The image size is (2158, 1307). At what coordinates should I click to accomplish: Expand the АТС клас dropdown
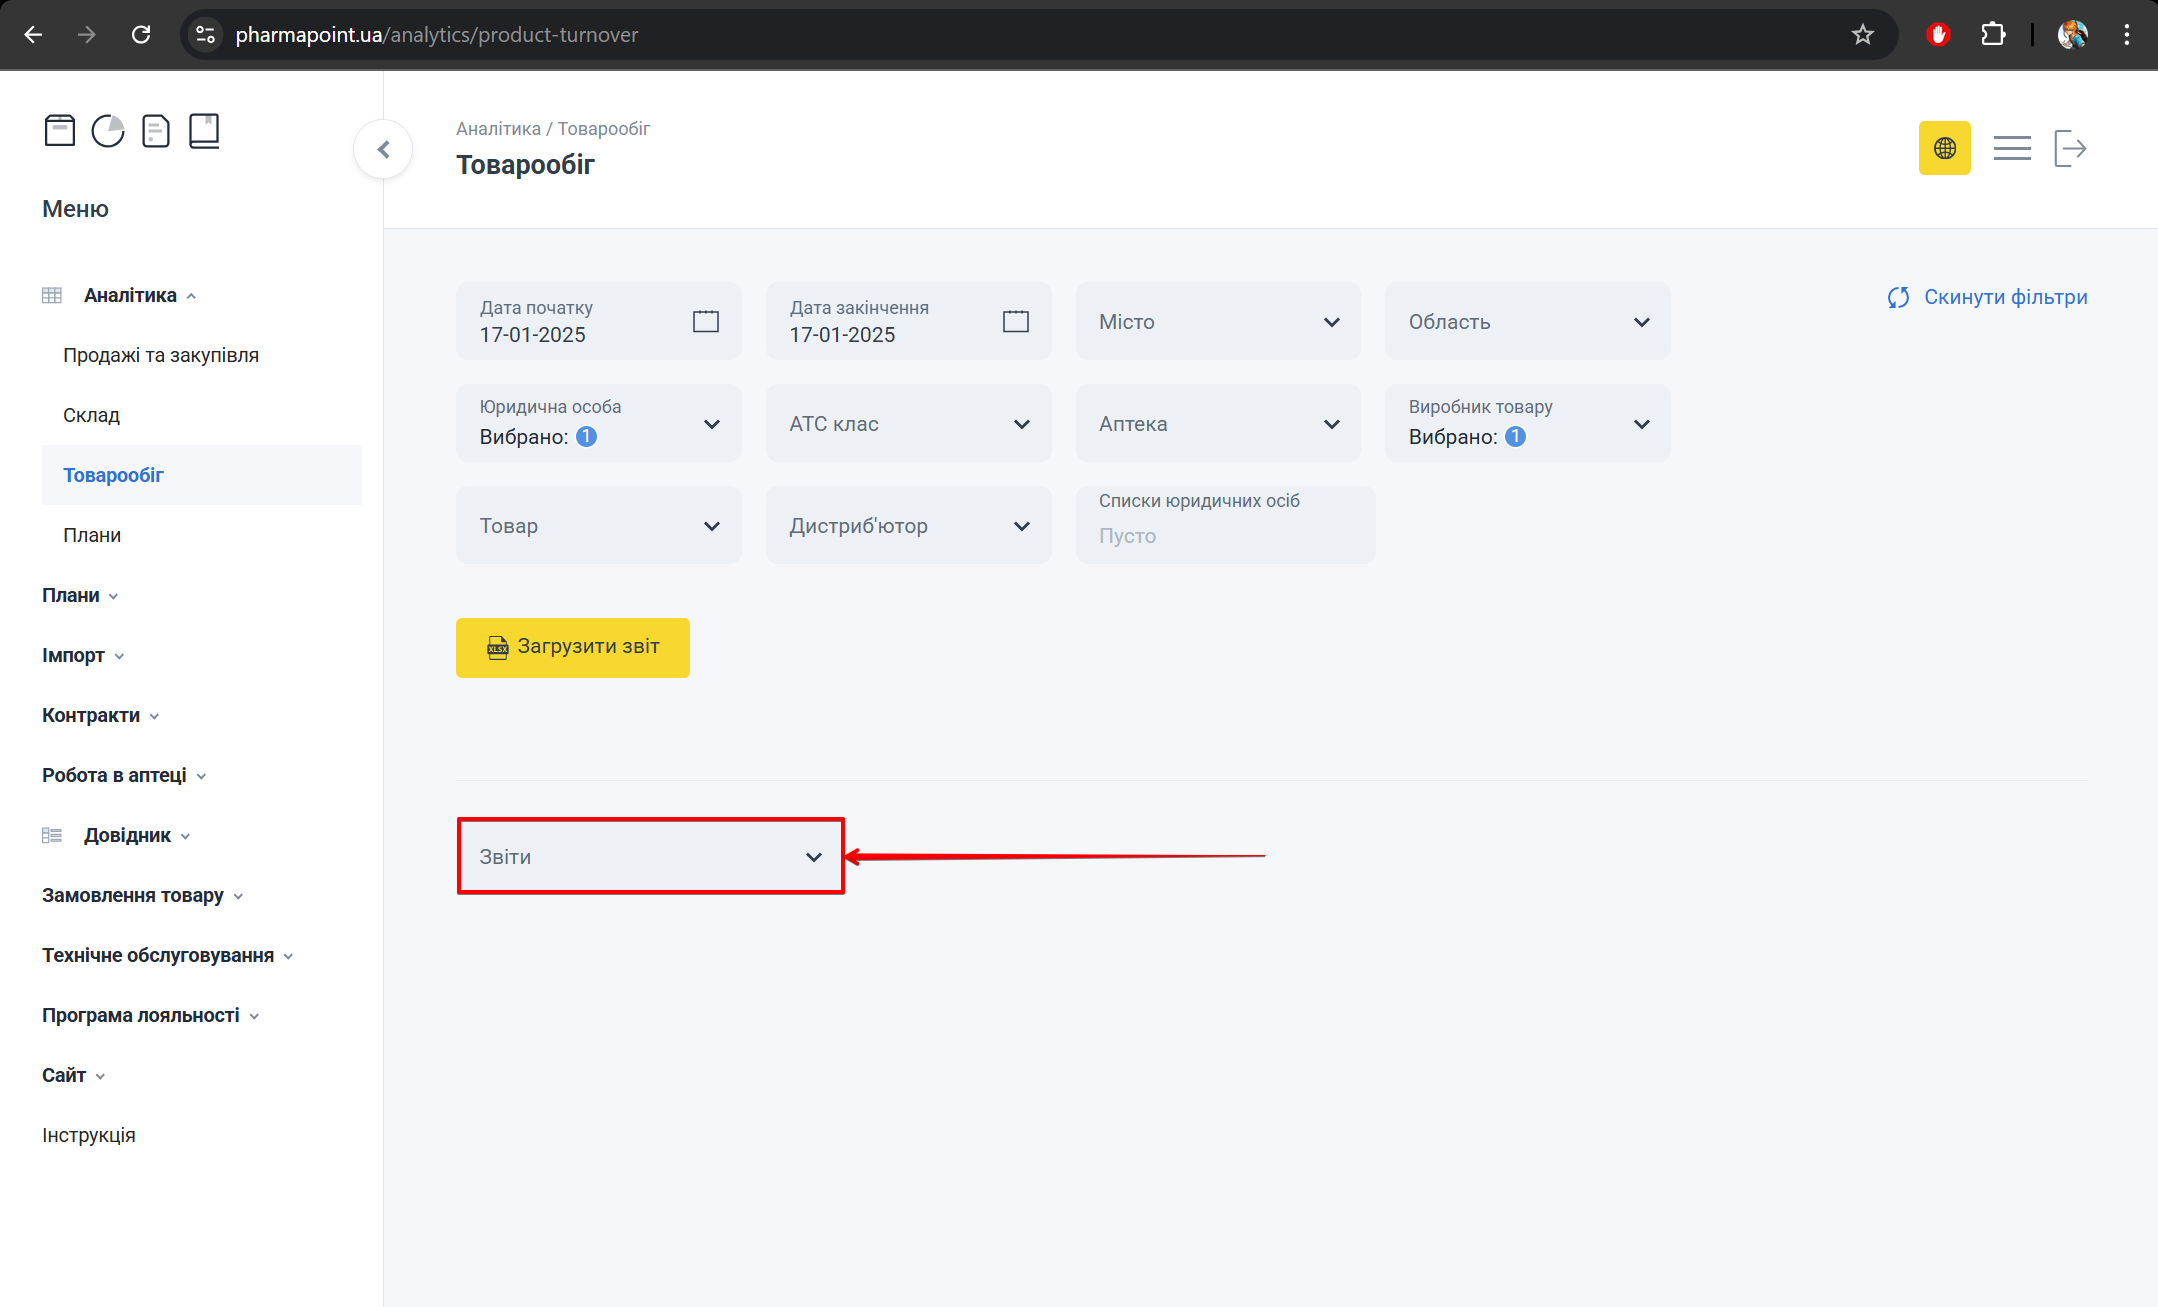[908, 424]
